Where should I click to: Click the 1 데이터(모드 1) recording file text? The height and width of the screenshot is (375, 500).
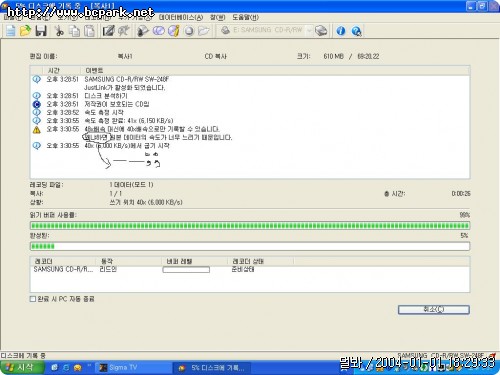pos(131,185)
